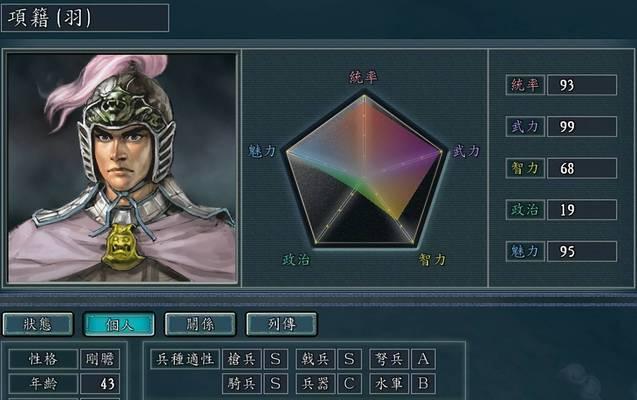The width and height of the screenshot is (637, 400).
Task: Click the general's portrait image
Action: (122, 168)
